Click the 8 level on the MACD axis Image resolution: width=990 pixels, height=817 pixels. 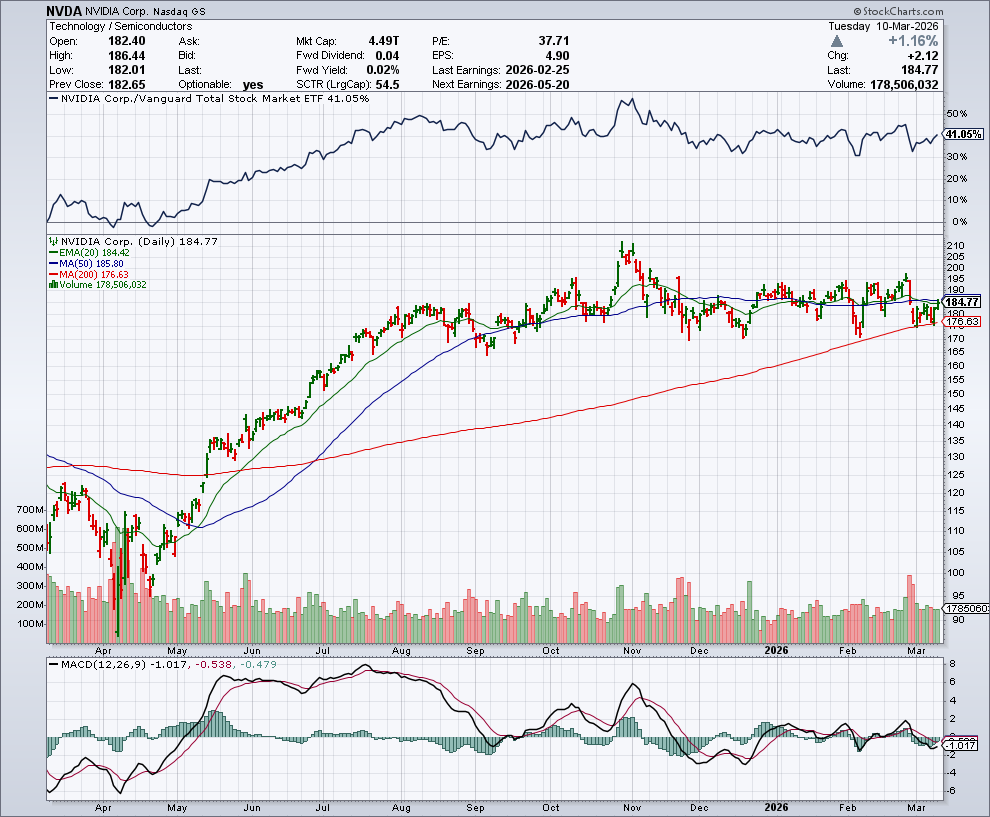coord(953,664)
